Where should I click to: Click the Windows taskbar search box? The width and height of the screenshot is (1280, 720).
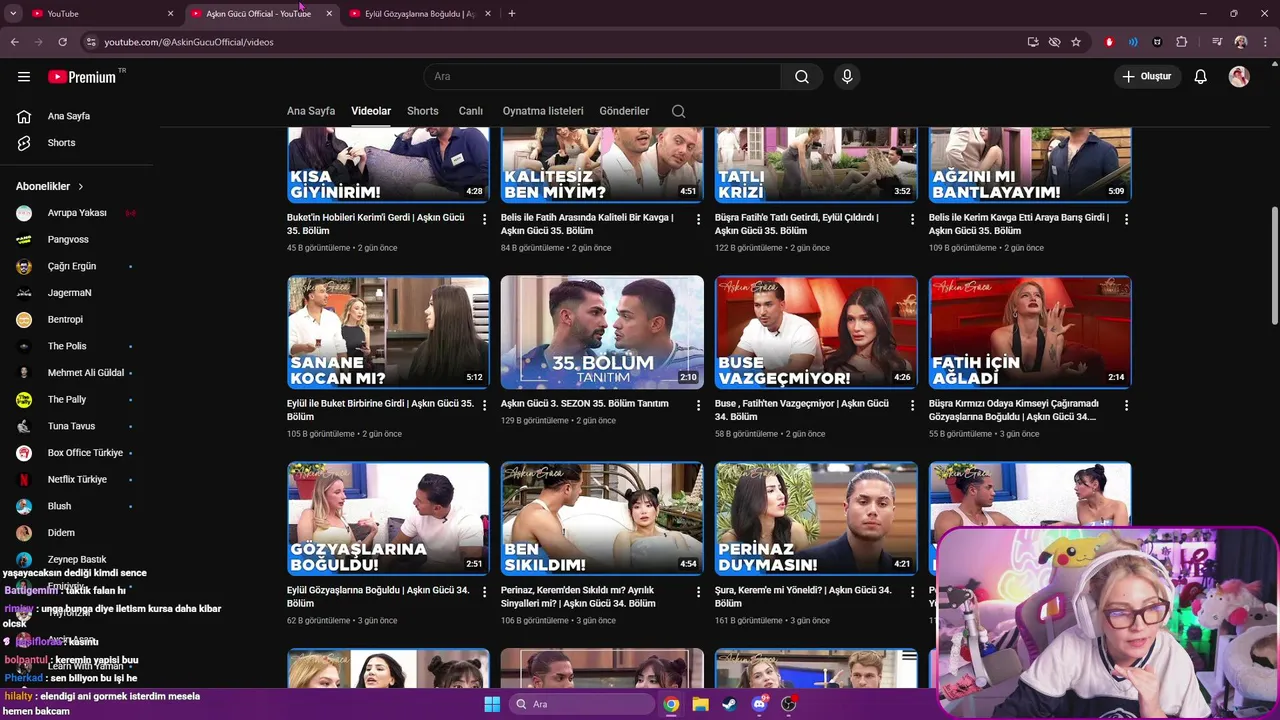581,704
